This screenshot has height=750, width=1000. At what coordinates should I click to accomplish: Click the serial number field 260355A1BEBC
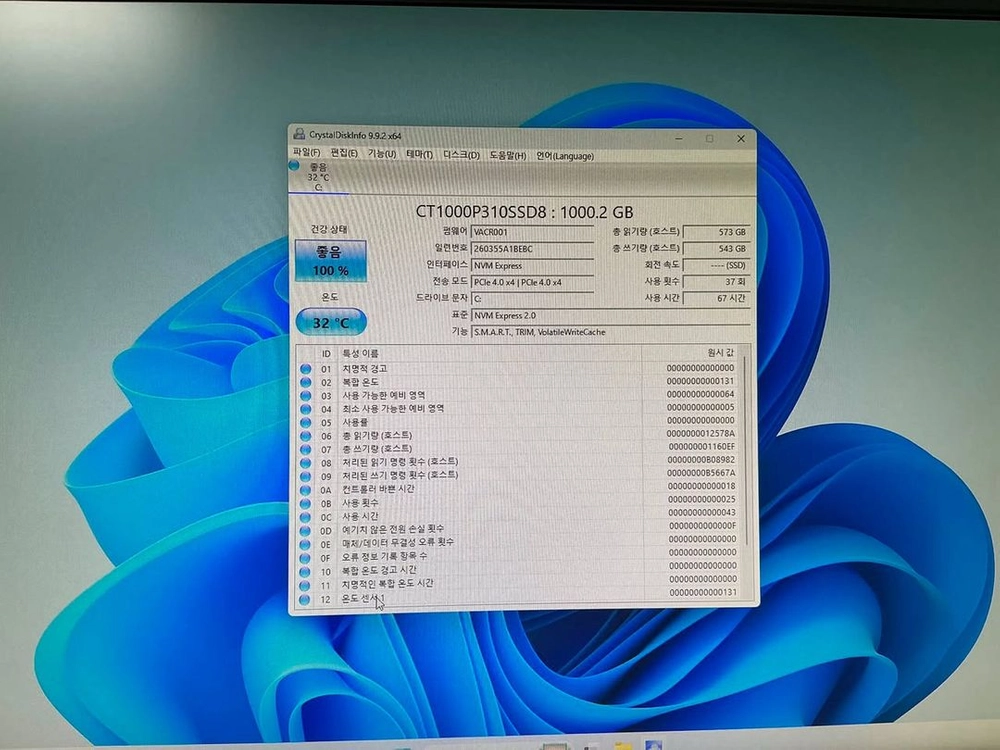coord(533,249)
